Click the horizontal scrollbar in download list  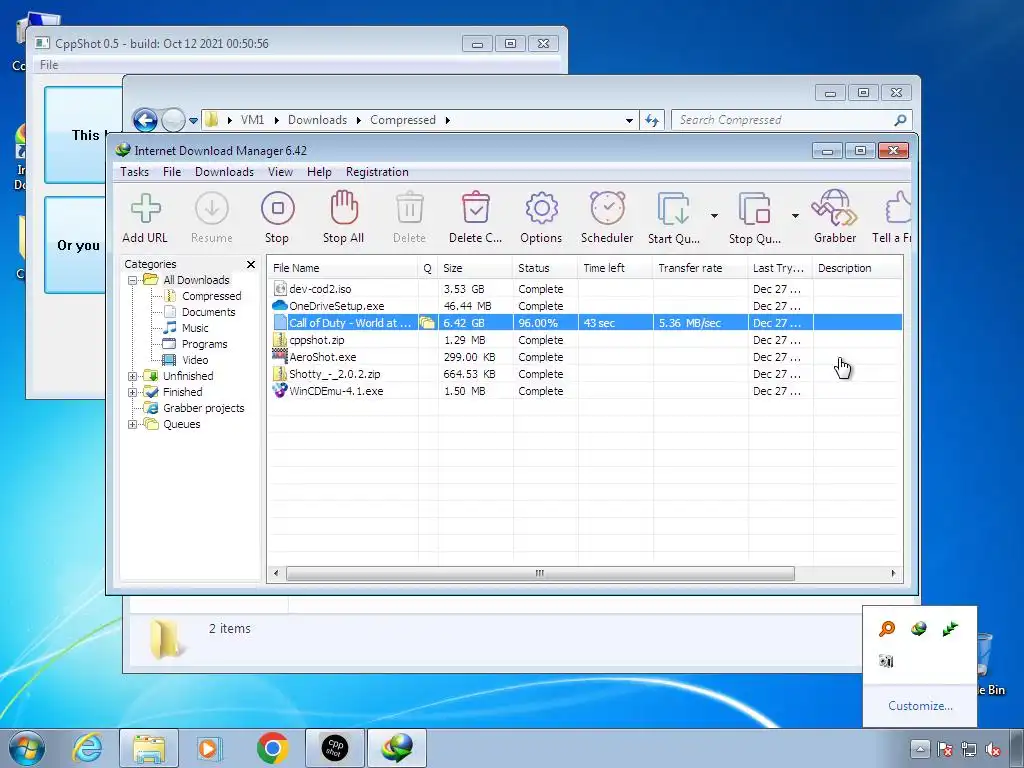click(540, 573)
